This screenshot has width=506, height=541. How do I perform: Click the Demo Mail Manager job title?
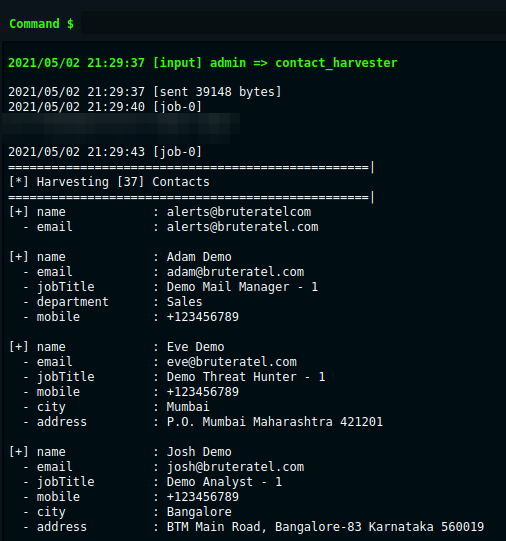[242, 287]
